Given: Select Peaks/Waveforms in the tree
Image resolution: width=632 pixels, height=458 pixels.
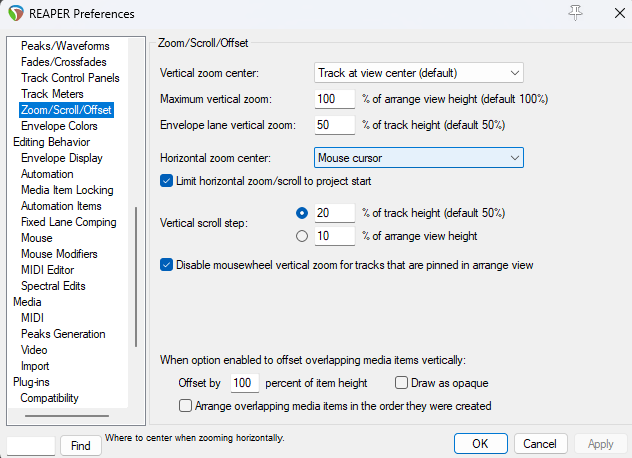Looking at the screenshot, I should pyautogui.click(x=65, y=46).
